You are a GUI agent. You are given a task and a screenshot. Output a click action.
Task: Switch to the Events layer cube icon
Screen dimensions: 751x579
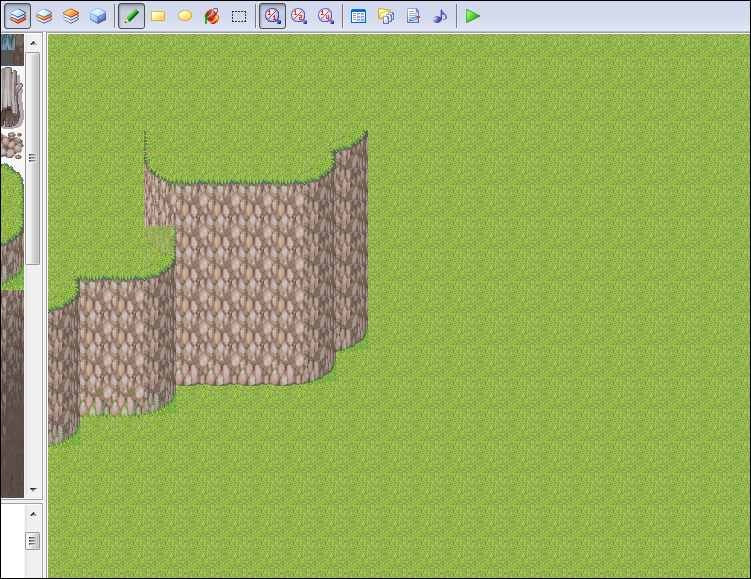pyautogui.click(x=98, y=16)
